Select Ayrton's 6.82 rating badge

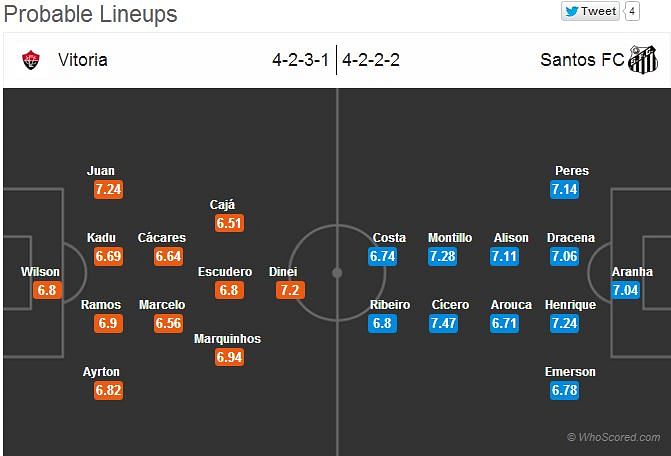click(109, 391)
